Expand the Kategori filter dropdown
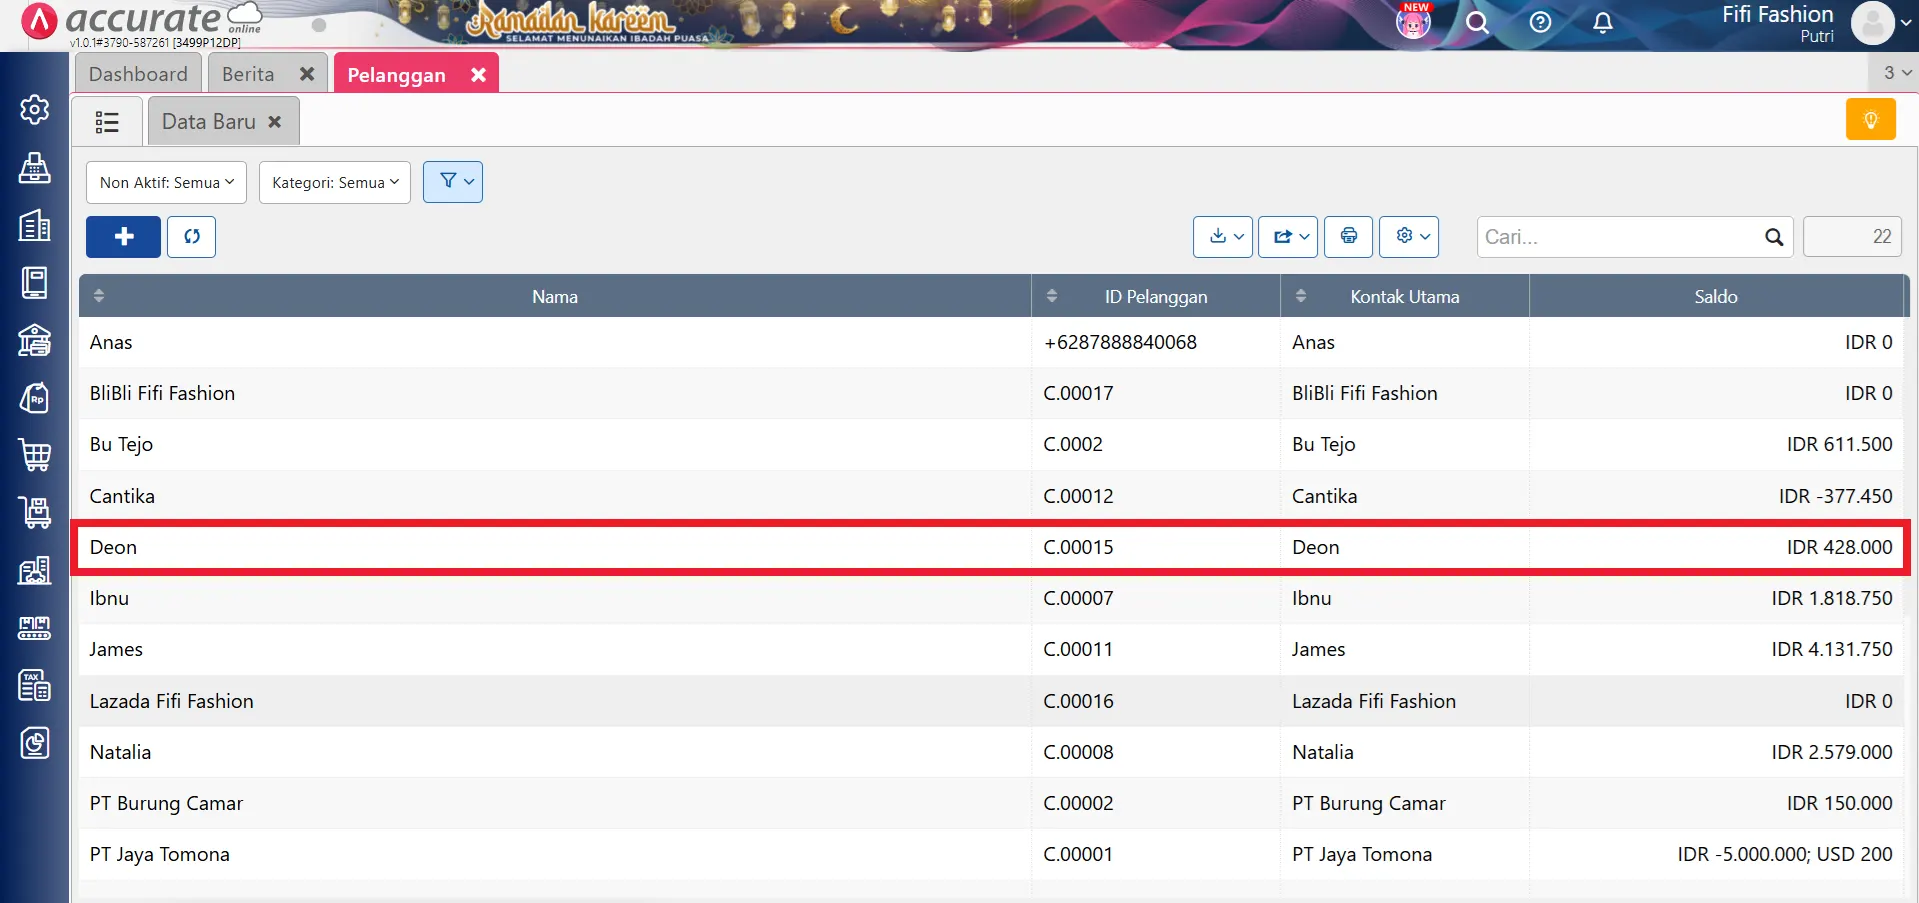Screen dimensions: 1919x903 [x=334, y=182]
